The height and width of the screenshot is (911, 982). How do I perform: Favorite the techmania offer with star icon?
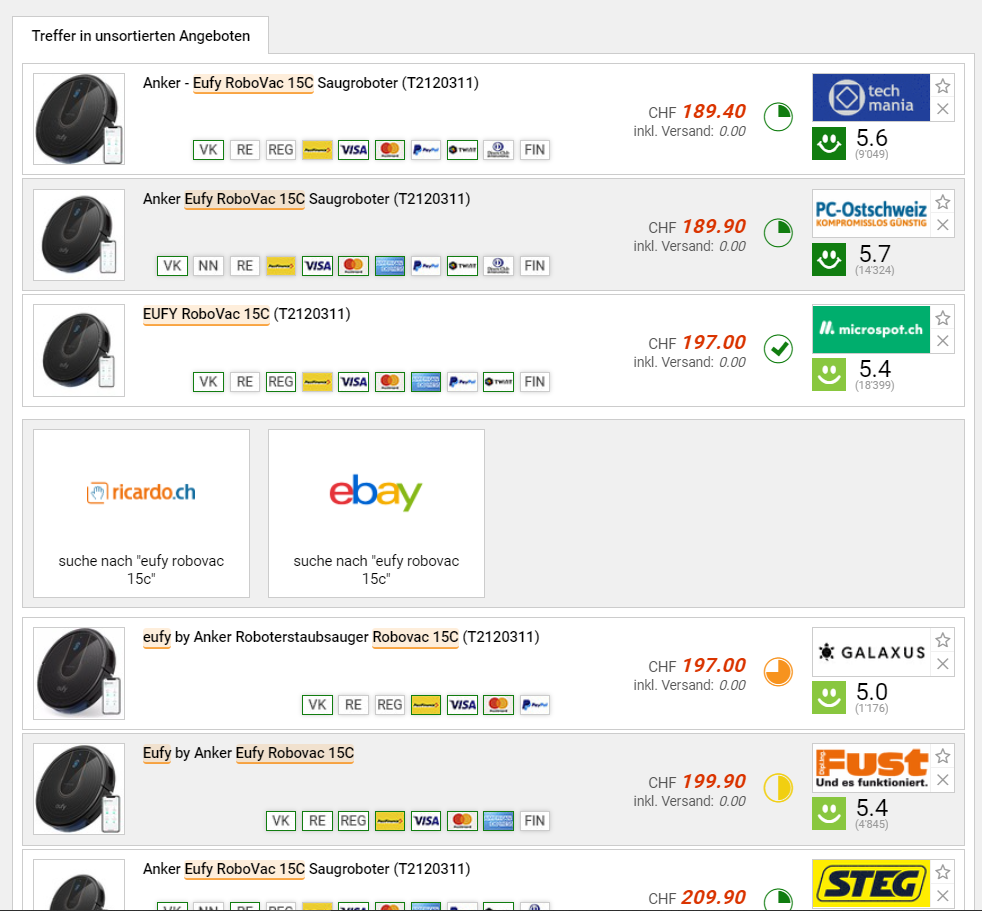tap(943, 86)
